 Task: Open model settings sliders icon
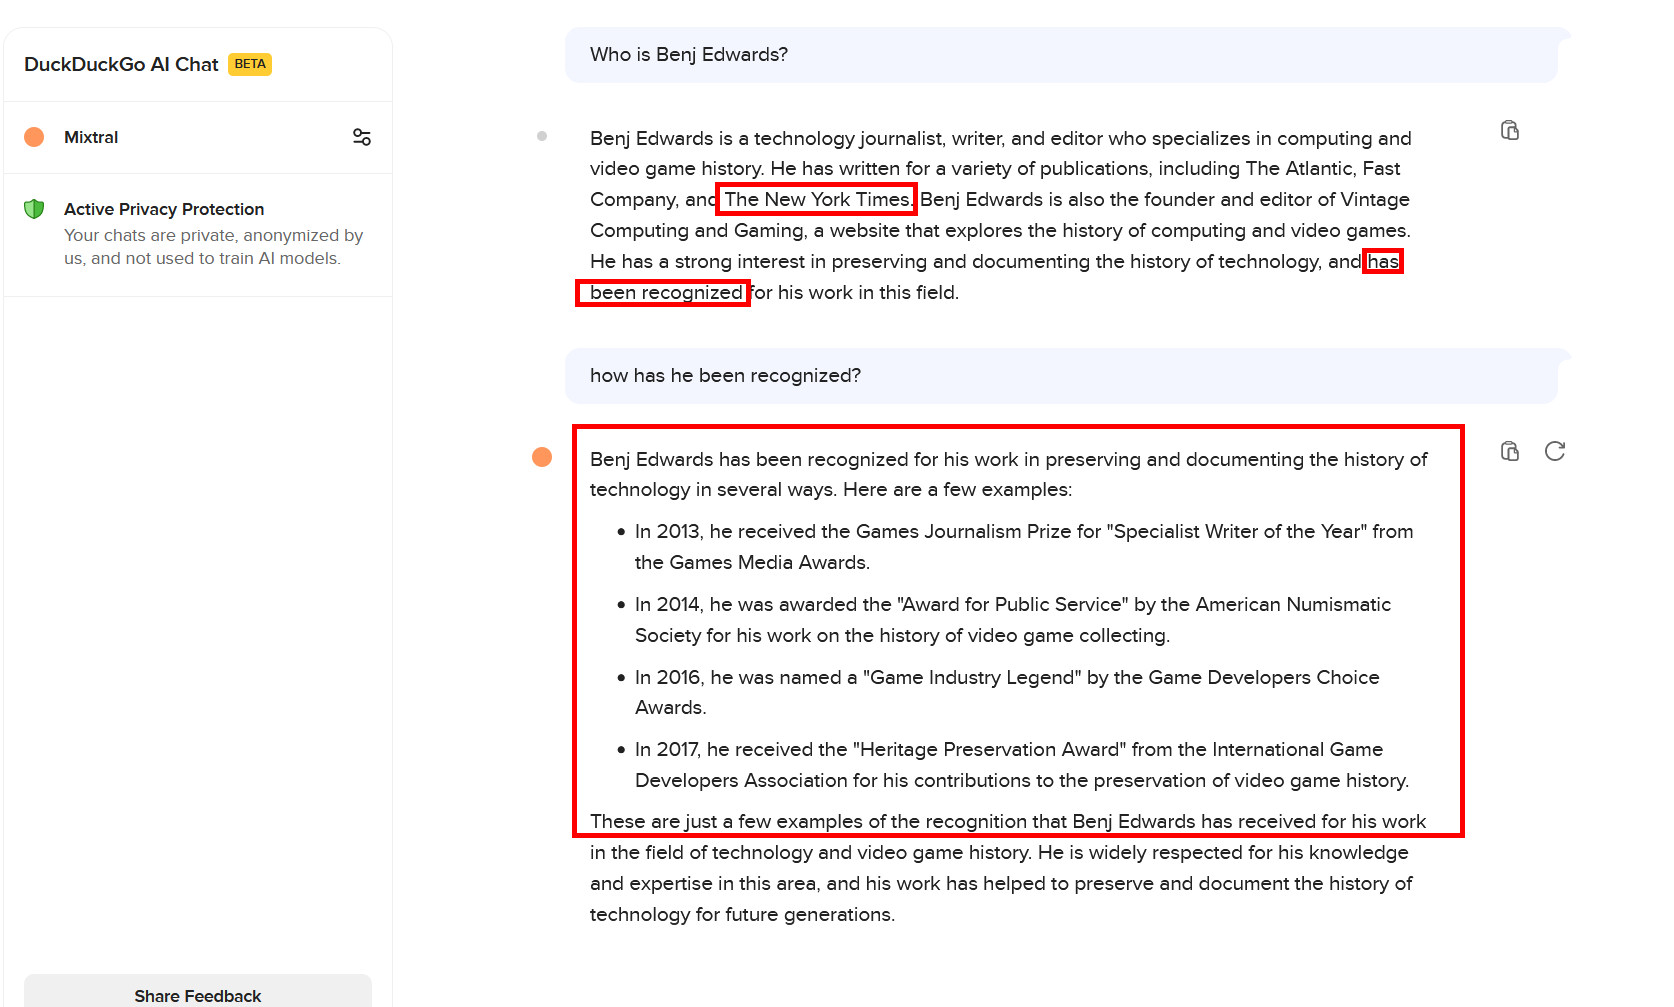point(362,137)
